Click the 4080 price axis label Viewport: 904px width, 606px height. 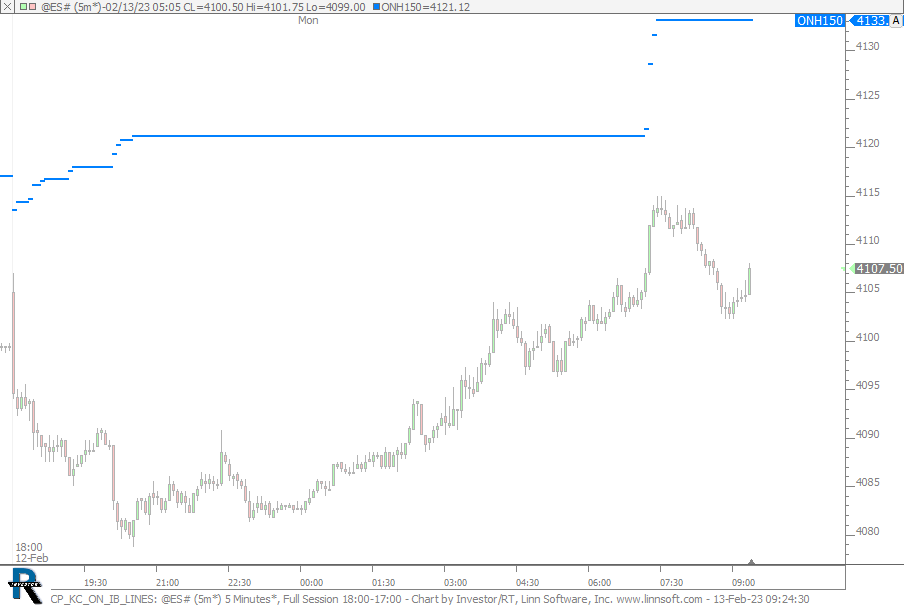[868, 531]
